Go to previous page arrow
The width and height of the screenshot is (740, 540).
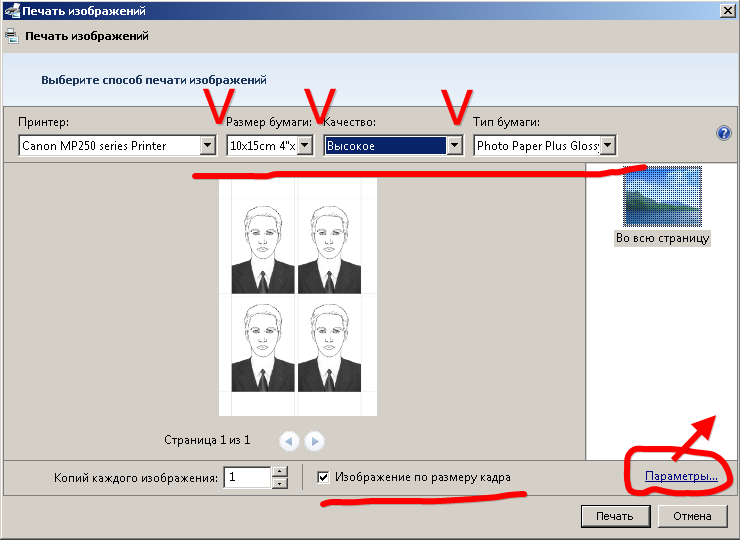point(289,441)
